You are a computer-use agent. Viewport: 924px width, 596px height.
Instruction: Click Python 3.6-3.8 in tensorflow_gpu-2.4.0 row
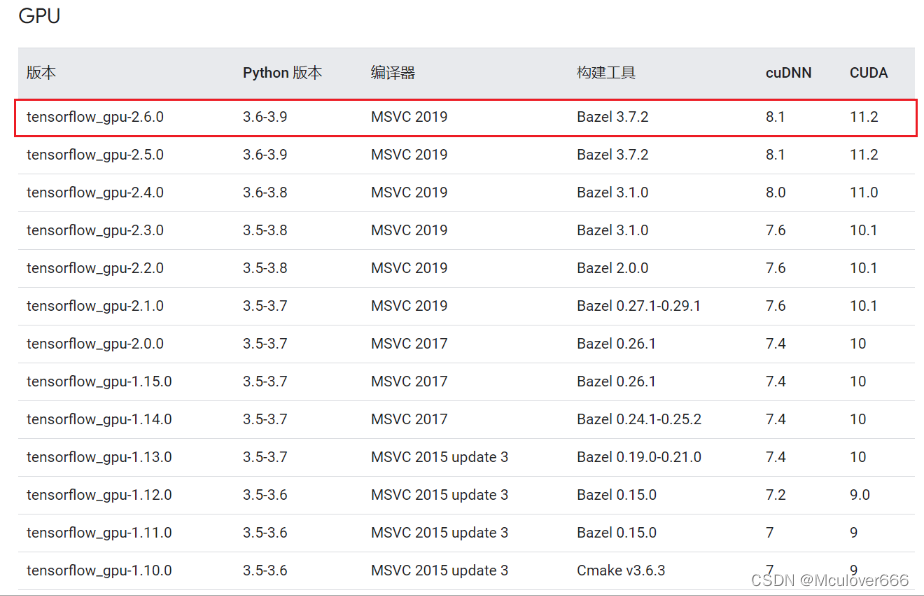pyautogui.click(x=265, y=192)
